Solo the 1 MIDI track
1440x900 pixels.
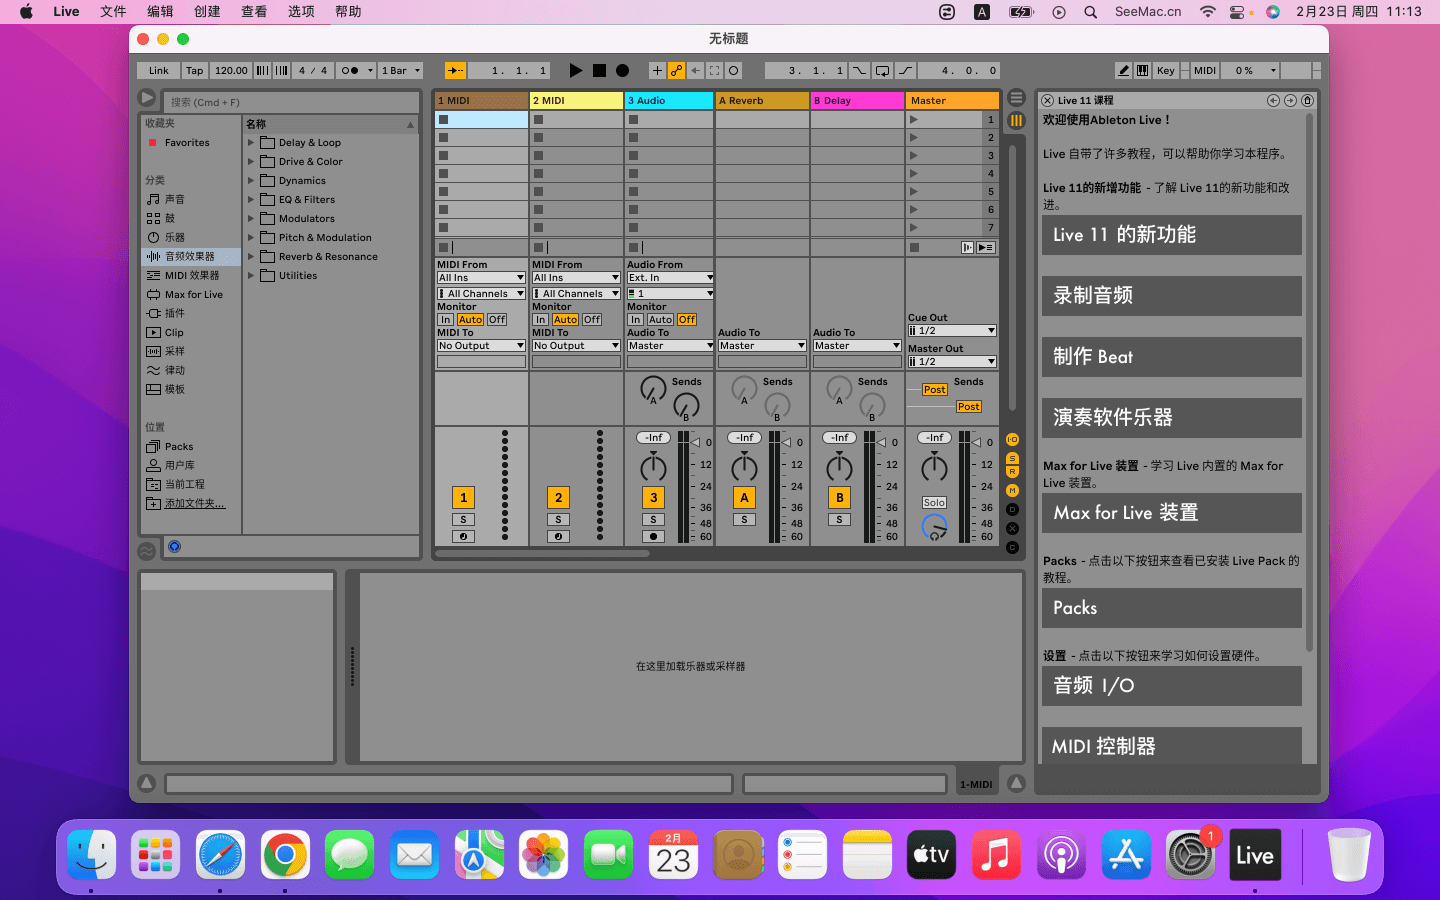(x=463, y=520)
